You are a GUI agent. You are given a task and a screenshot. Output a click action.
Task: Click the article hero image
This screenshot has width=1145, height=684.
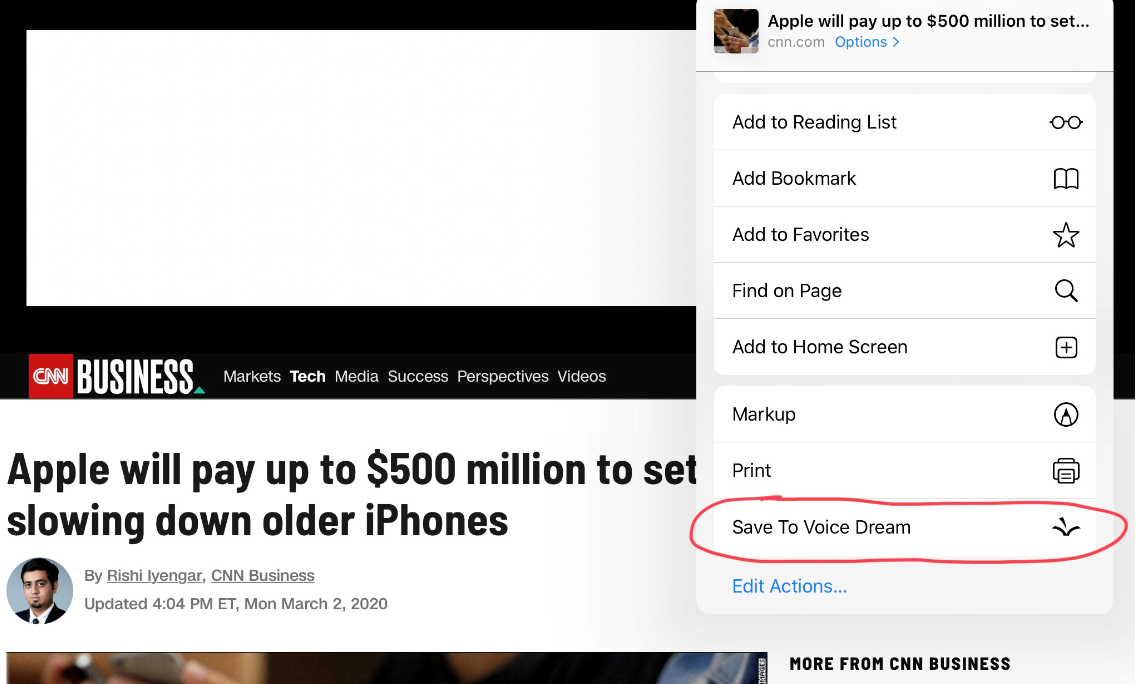(x=387, y=668)
